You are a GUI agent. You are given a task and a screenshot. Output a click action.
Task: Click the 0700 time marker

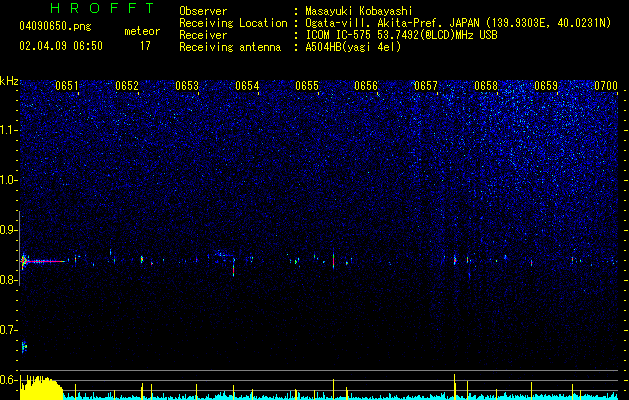[606, 86]
